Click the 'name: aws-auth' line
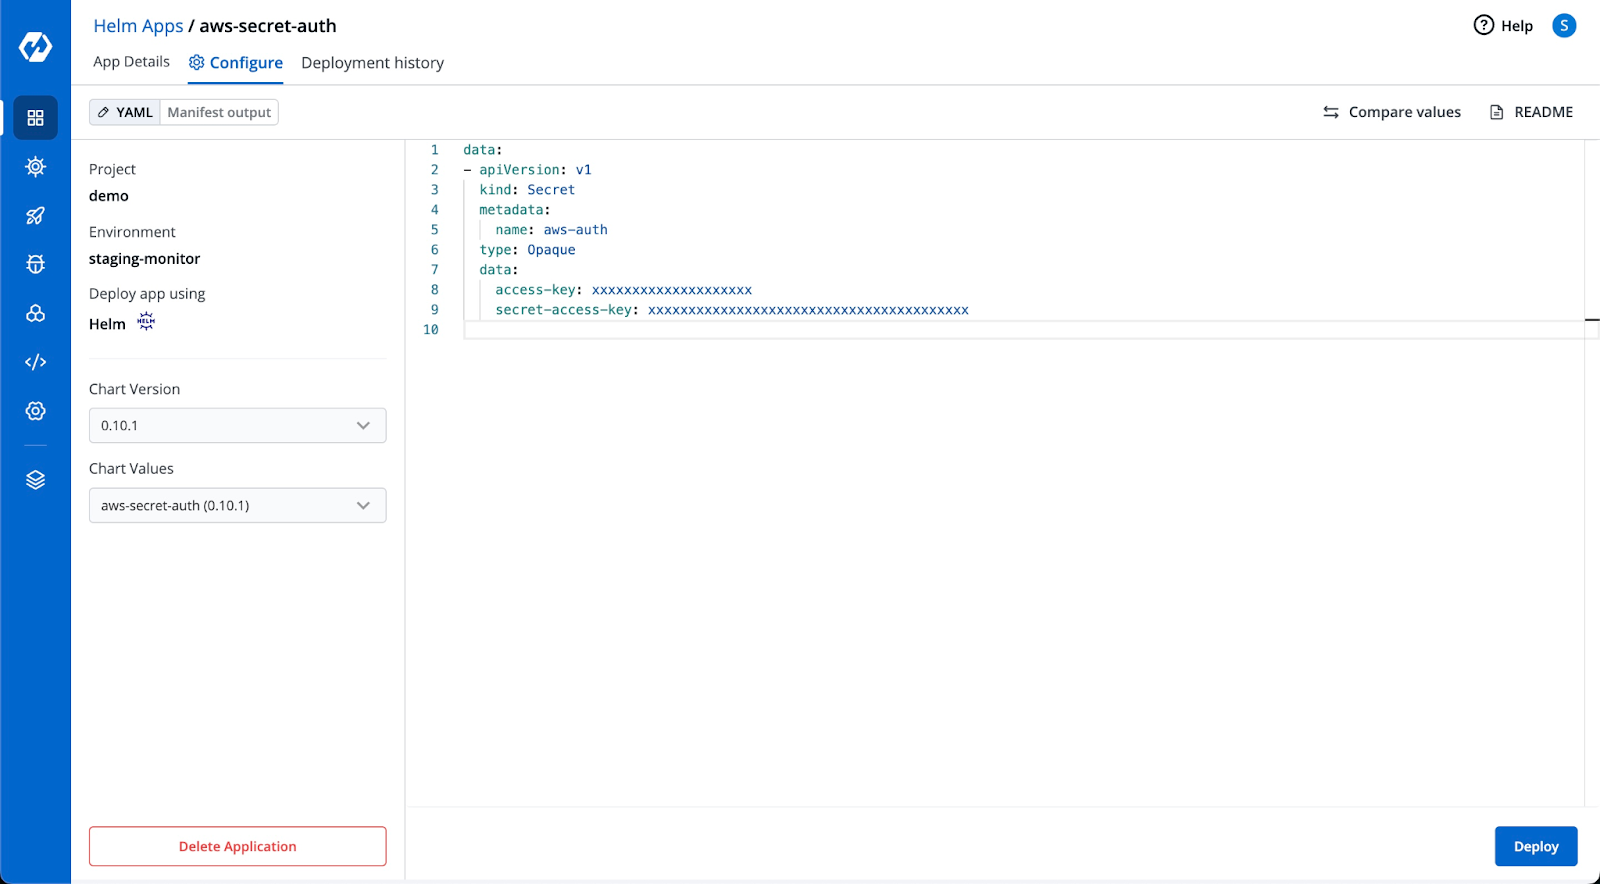1600x884 pixels. (x=551, y=230)
